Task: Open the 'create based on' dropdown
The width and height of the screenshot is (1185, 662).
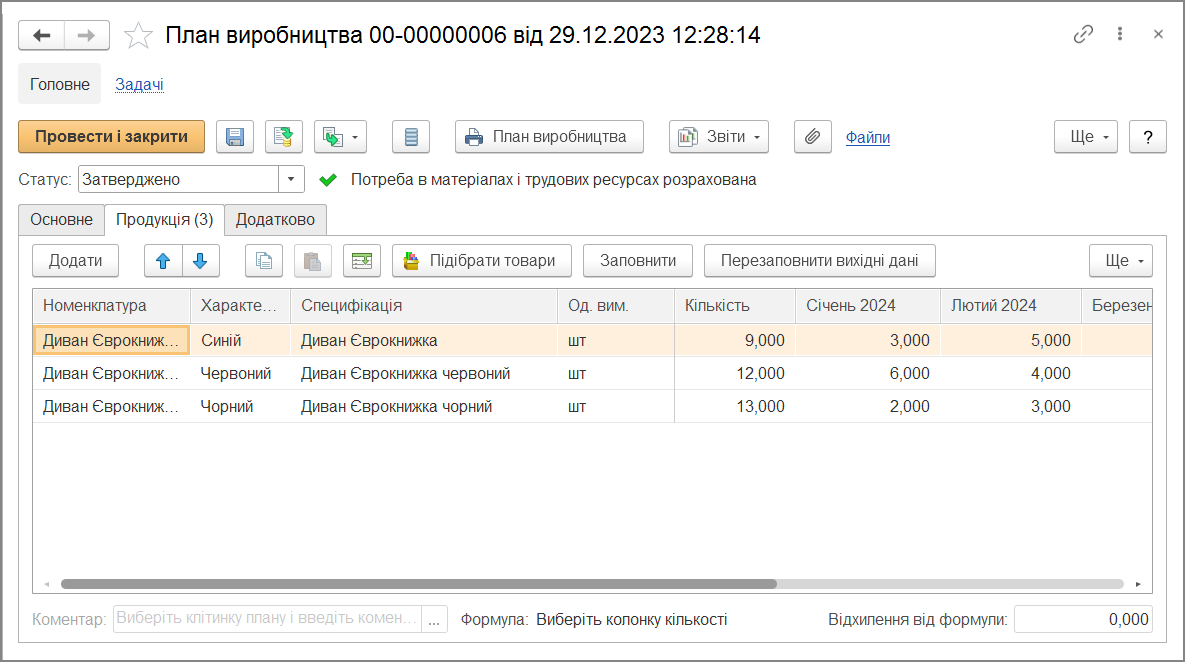Action: [340, 137]
